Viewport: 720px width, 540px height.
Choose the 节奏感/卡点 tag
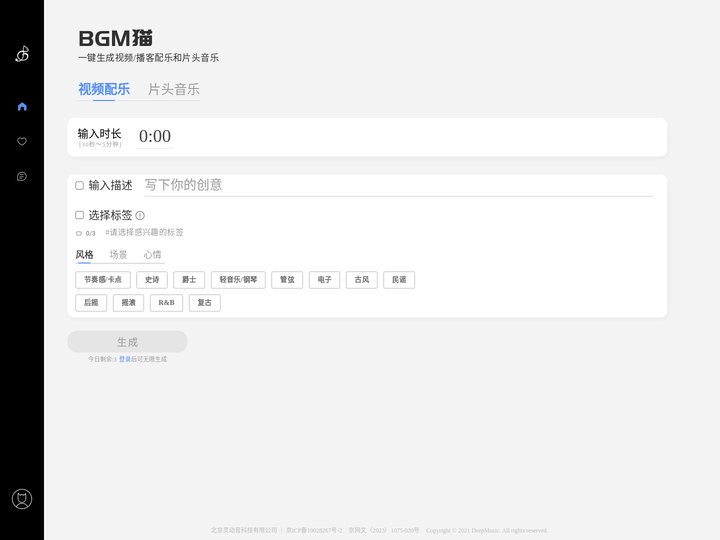click(103, 280)
